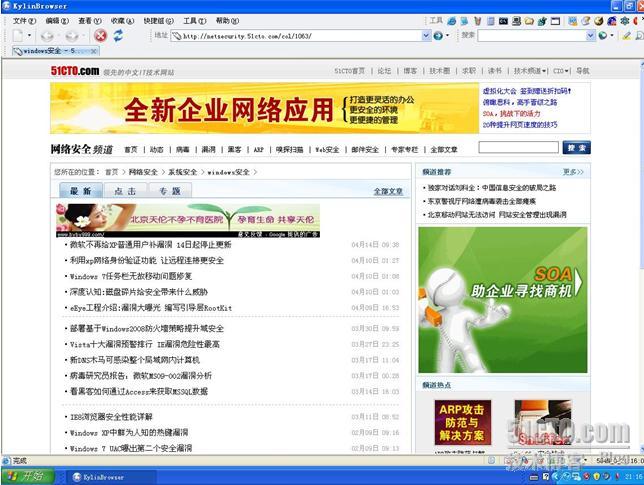Image resolution: width=644 pixels, height=485 pixels.
Task: Open article IE8浏览器安全性能详解
Action: tap(111, 417)
